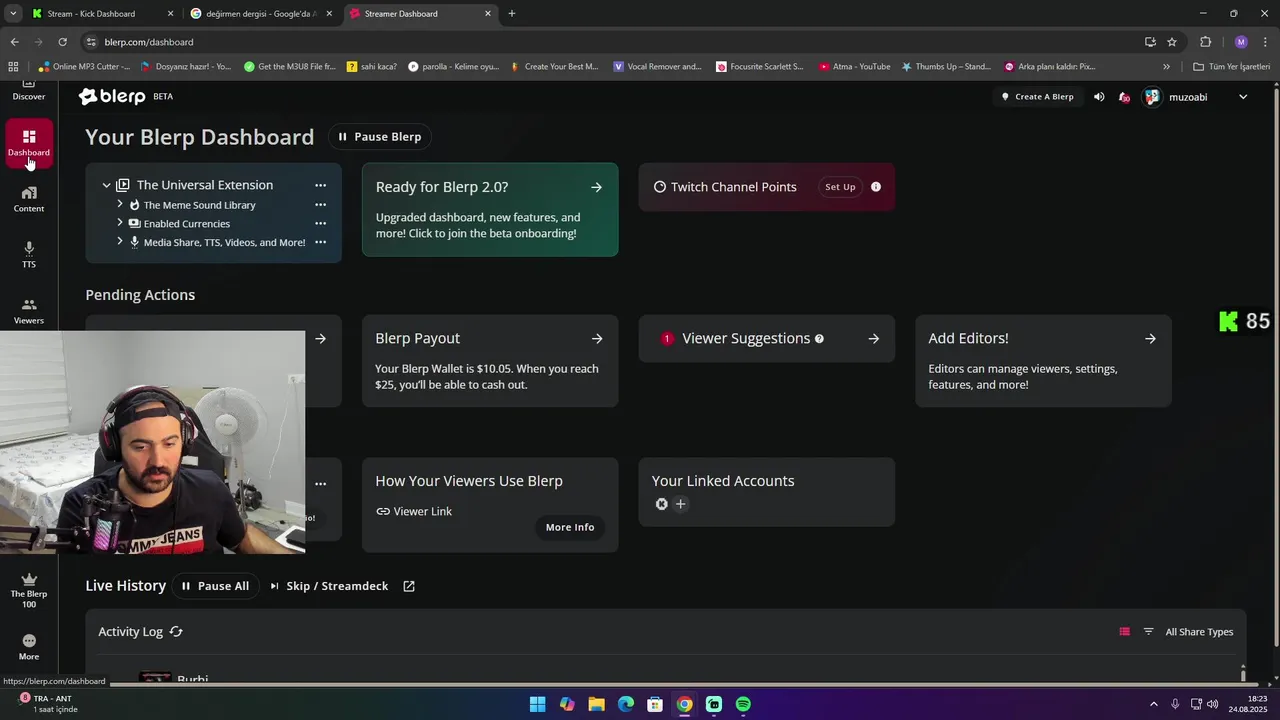
Task: Show more bookmarks with double chevron
Action: pos(1166,67)
